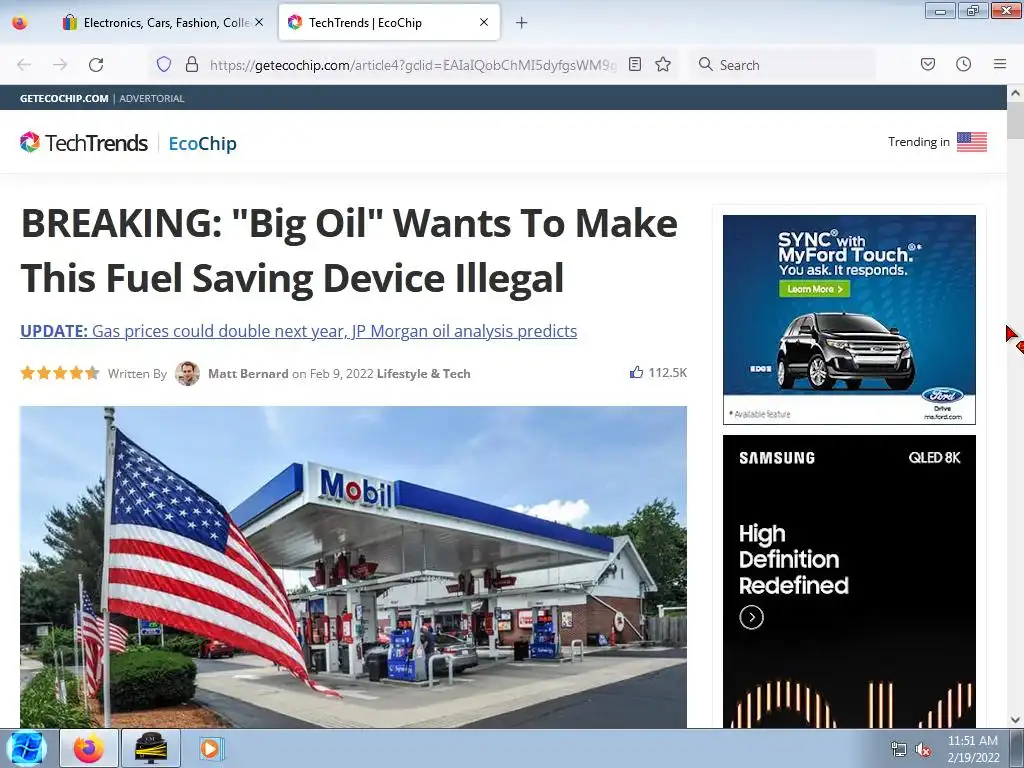This screenshot has height=768, width=1024.
Task: Open the tracking protection shield icon
Action: point(164,64)
